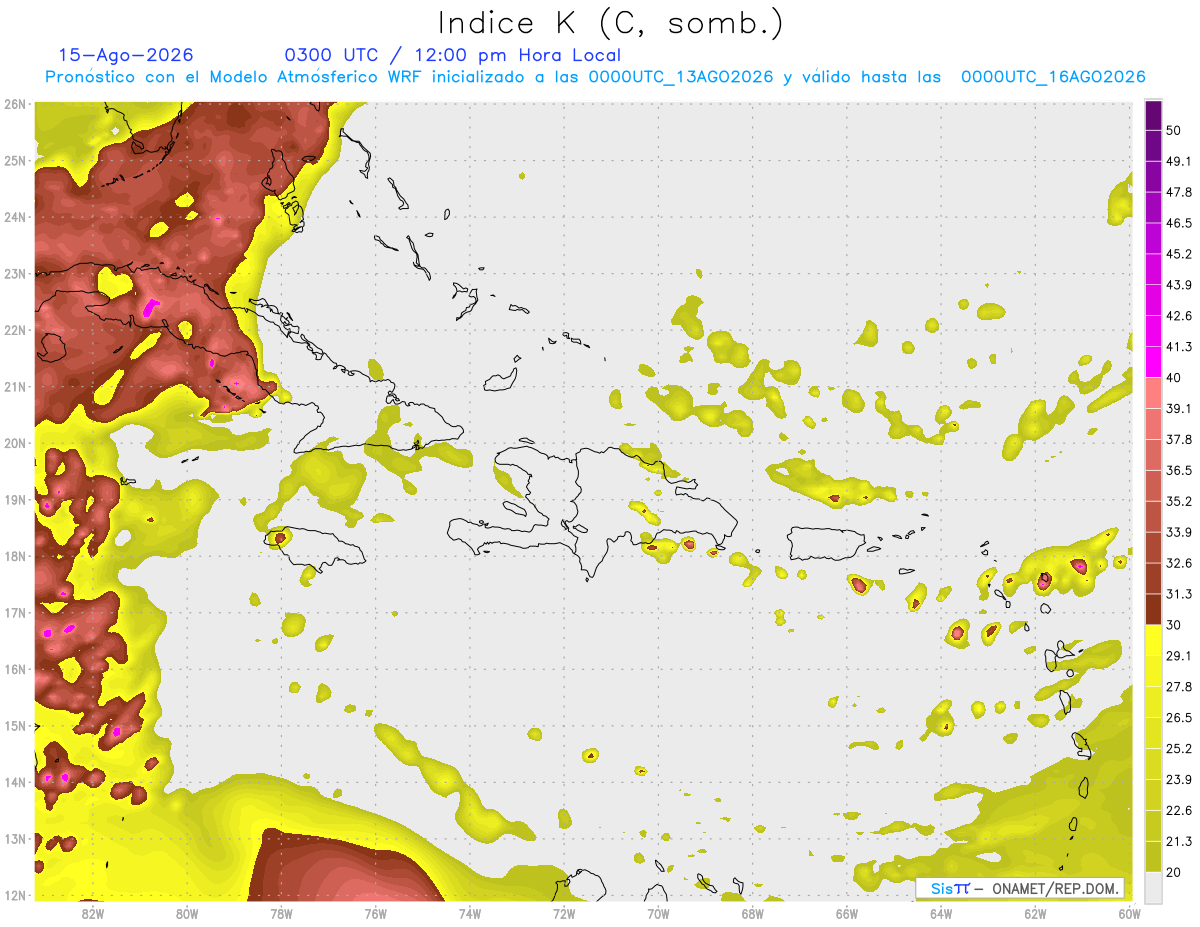Select the date text "15-Ago-2026"
This screenshot has width=1200, height=927.
(126, 55)
